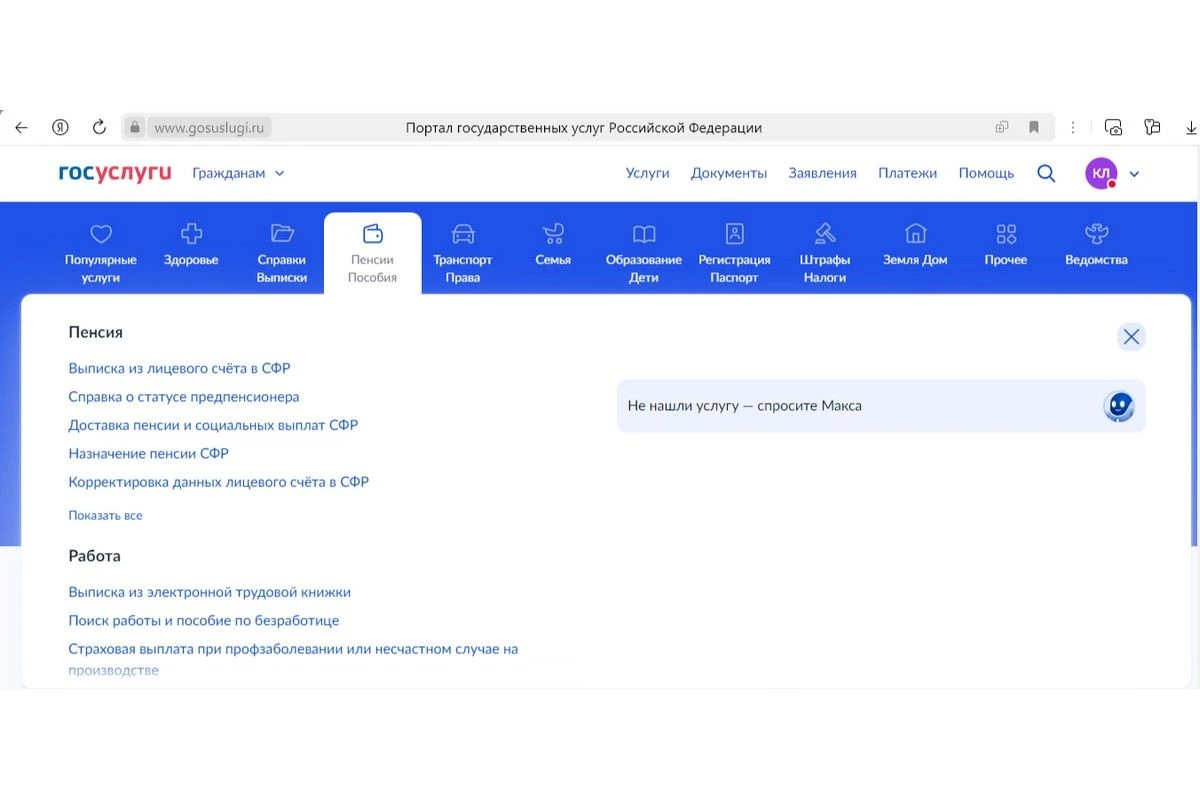Click the bookmark icon in the address bar

pos(1034,127)
